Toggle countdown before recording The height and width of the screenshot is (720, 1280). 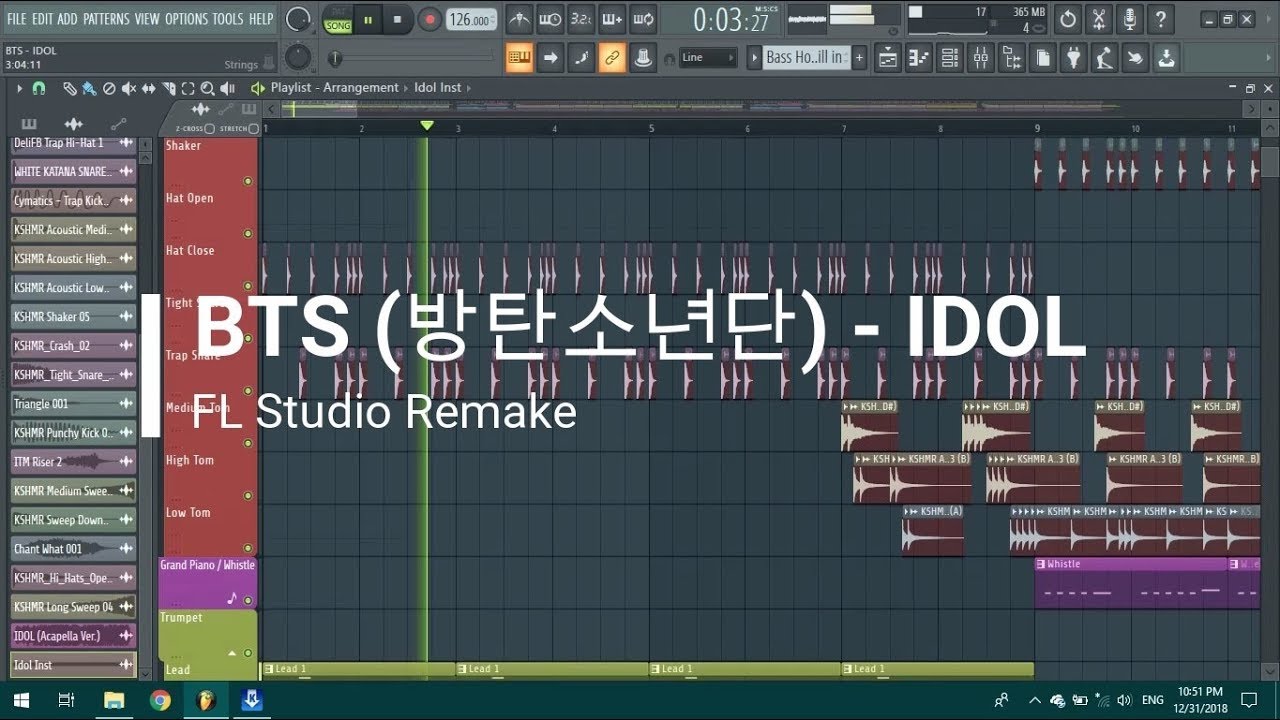click(581, 19)
